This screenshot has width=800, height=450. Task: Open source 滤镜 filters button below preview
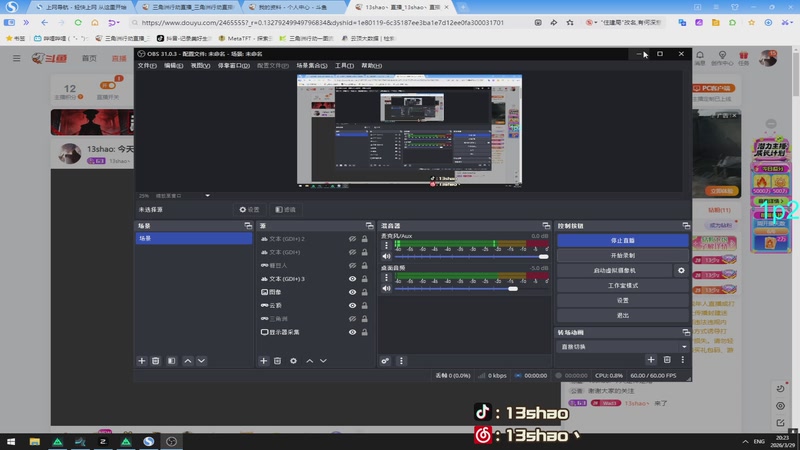[x=286, y=210]
